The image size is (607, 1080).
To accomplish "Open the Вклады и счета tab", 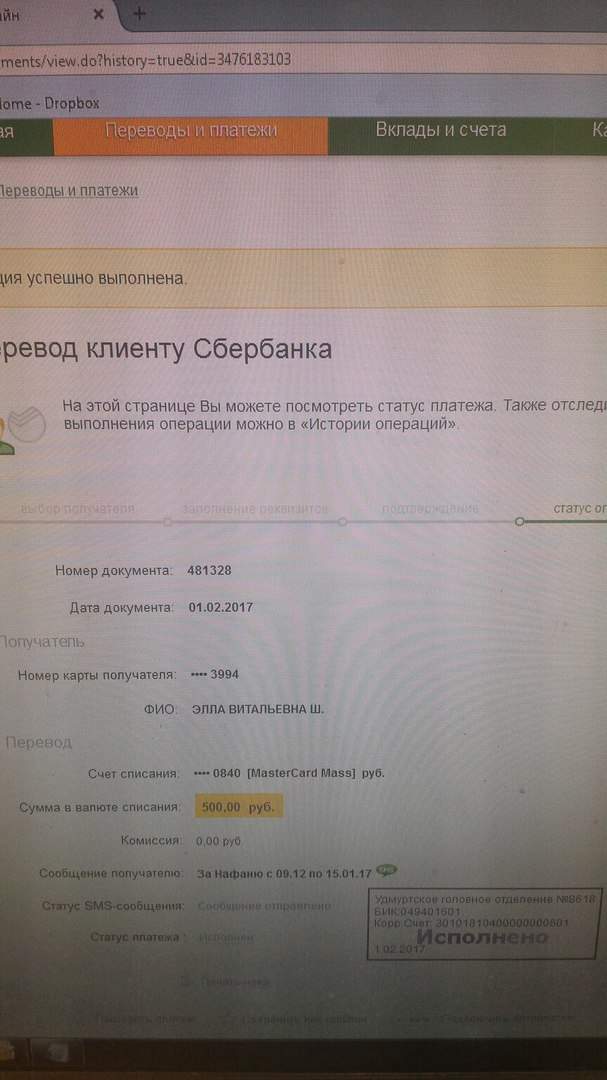I will click(x=441, y=130).
